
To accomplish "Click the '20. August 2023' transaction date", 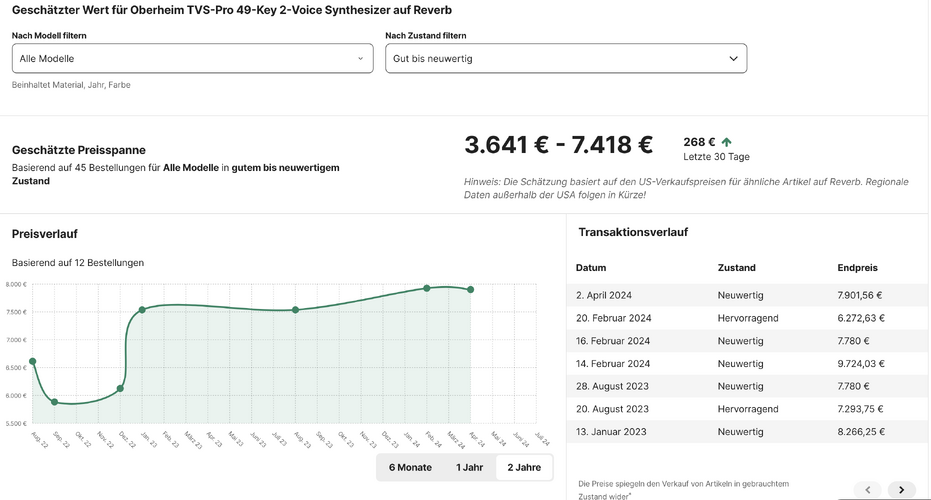I will pos(612,409).
